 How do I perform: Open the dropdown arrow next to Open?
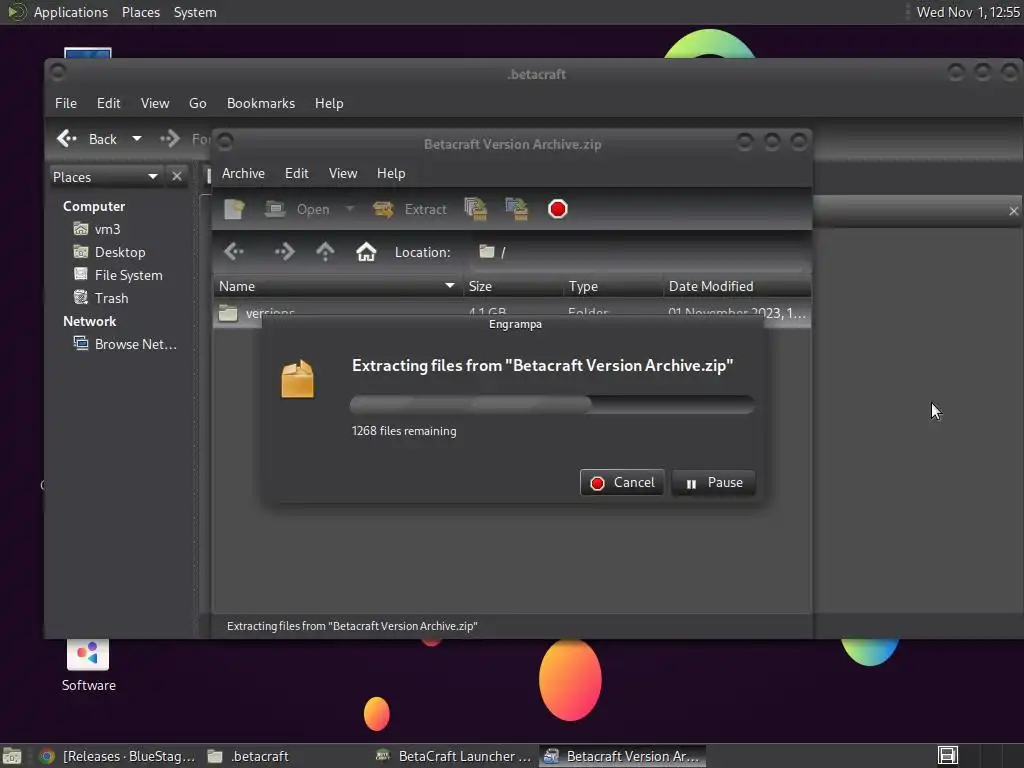(x=350, y=209)
